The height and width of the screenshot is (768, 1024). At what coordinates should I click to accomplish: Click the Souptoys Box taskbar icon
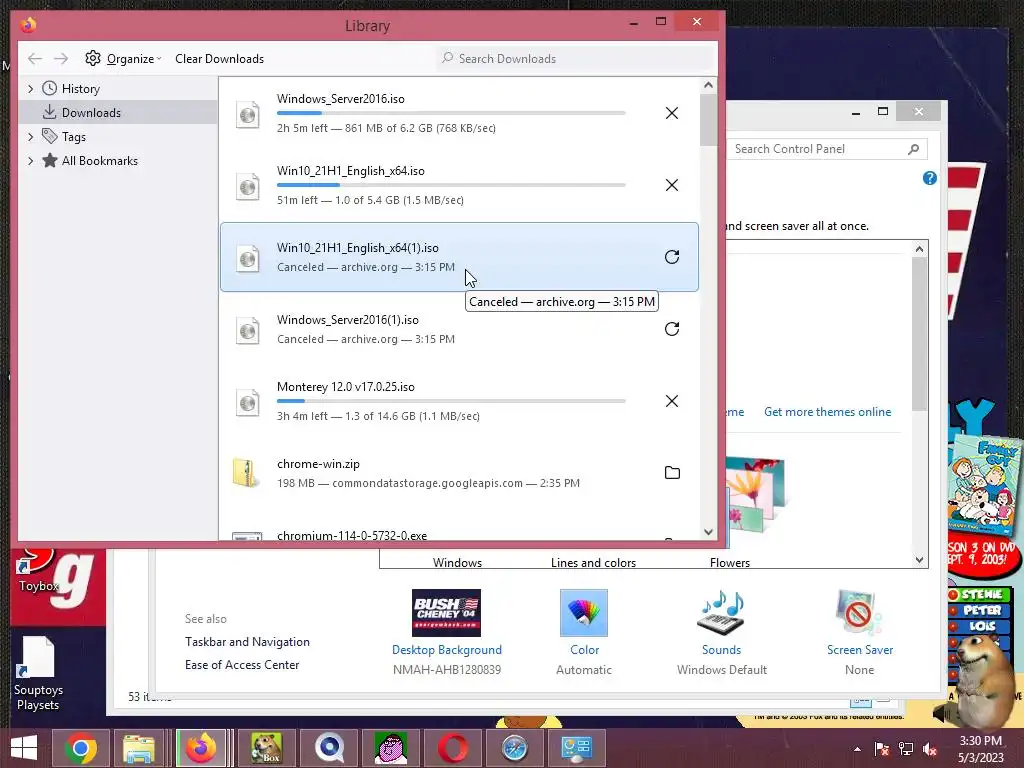click(266, 748)
